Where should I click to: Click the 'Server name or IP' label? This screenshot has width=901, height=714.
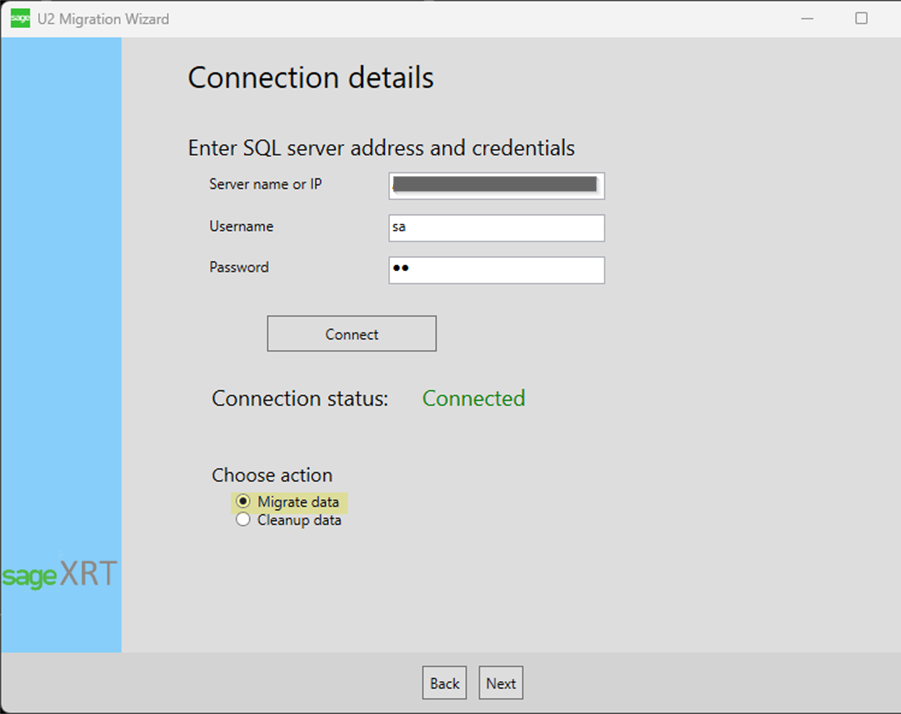(x=265, y=184)
